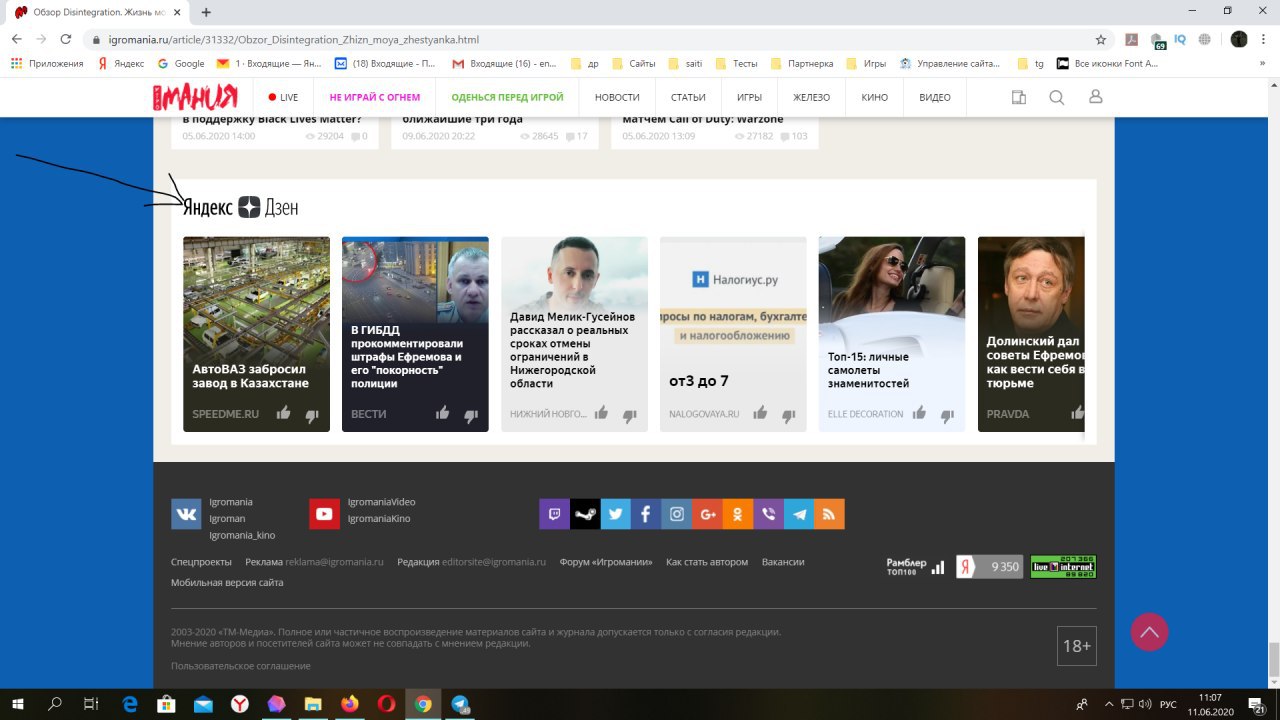Open the Яндекс Дзен widget header
The width and height of the screenshot is (1280, 720).
(x=240, y=207)
